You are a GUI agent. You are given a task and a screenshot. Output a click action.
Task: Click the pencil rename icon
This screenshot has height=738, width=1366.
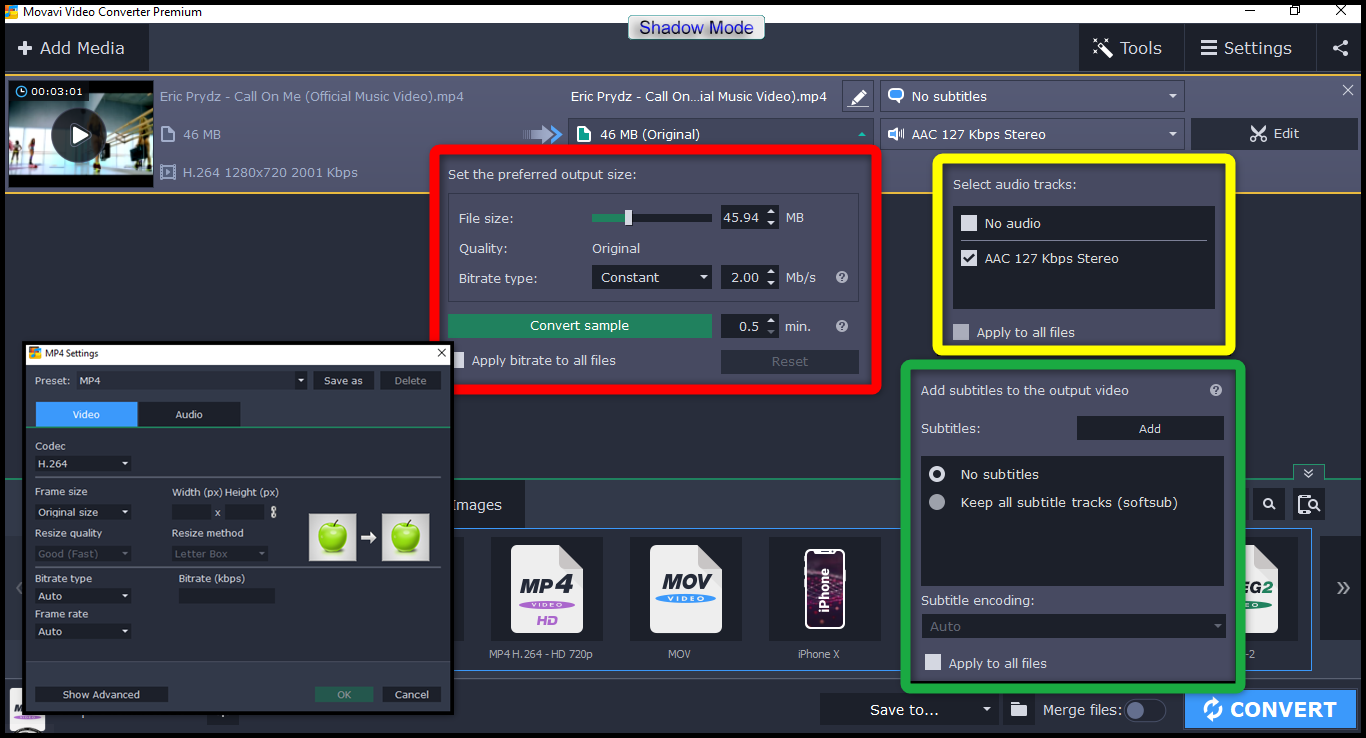[857, 96]
